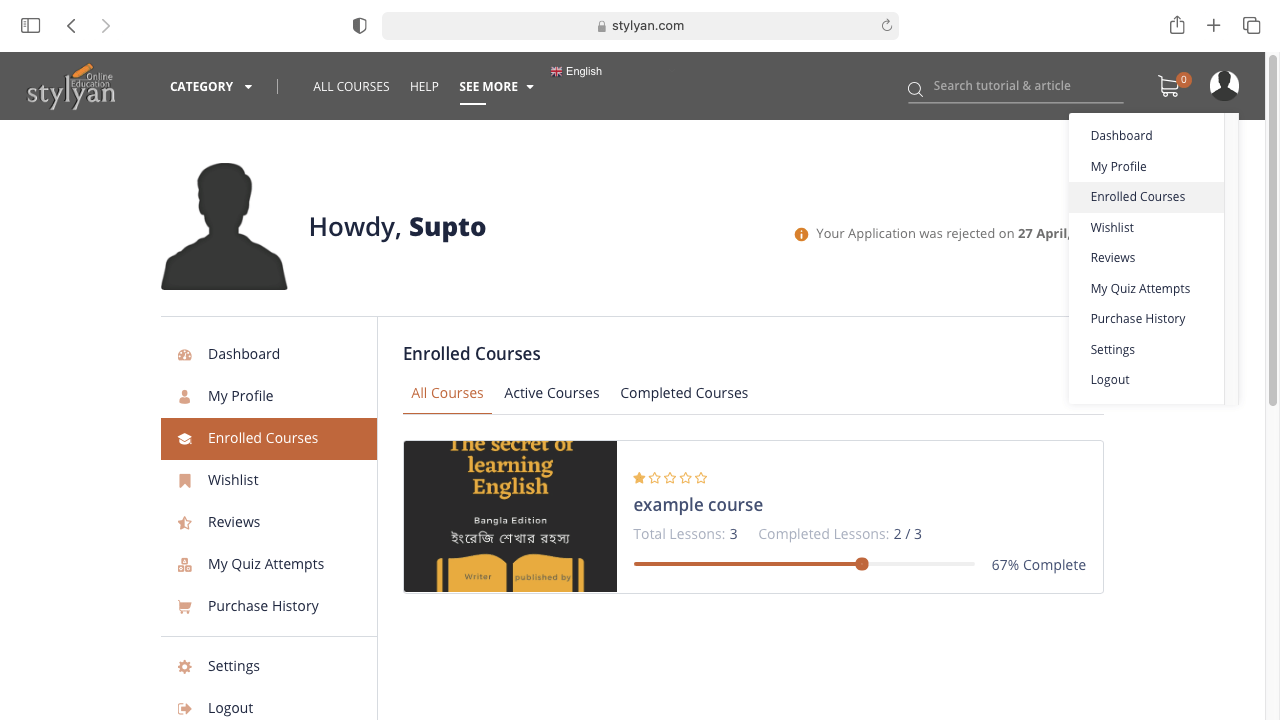Open Dashboard from the left sidebar

(x=269, y=354)
